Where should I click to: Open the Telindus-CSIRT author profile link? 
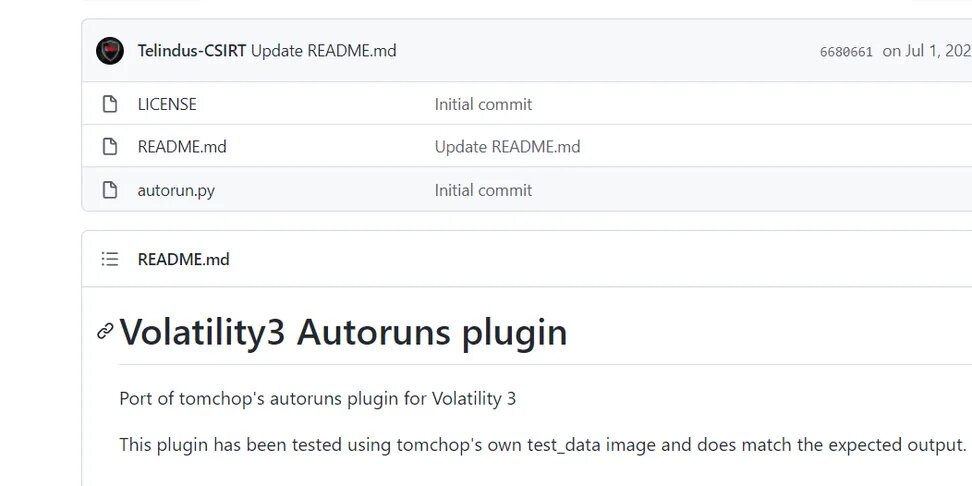(x=192, y=51)
